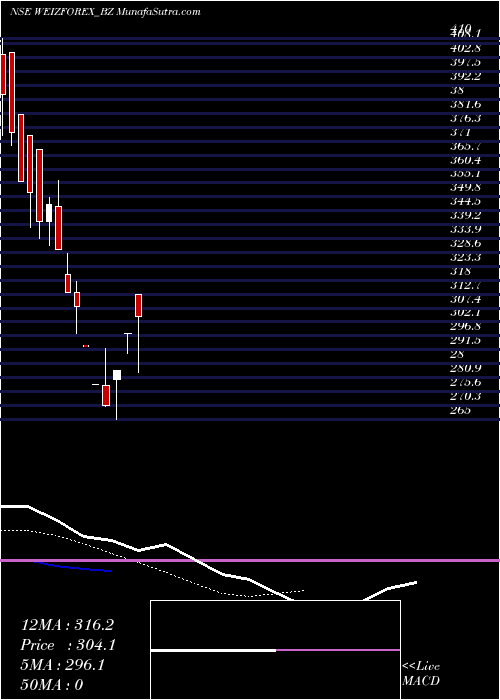Screen dimensions: 500x700
Task: Click the magenta horizontal line across the indicator panel
Action: pyautogui.click(x=250, y=560)
